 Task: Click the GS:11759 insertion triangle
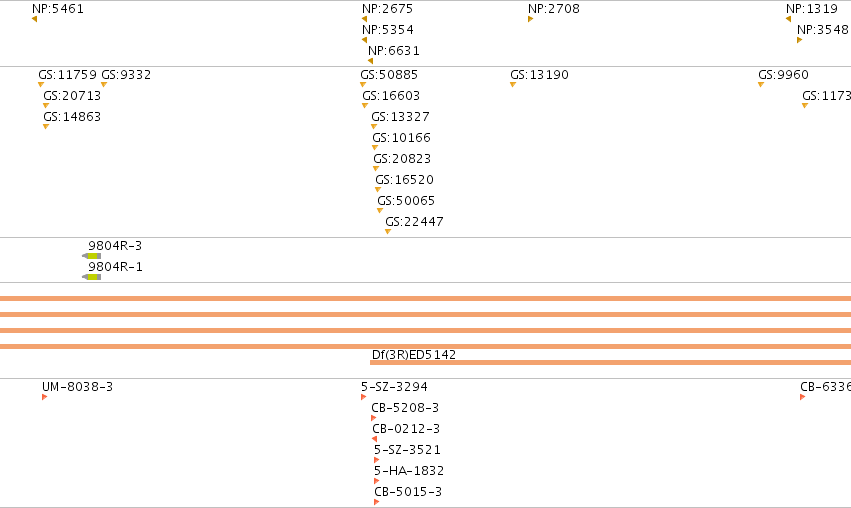point(41,85)
